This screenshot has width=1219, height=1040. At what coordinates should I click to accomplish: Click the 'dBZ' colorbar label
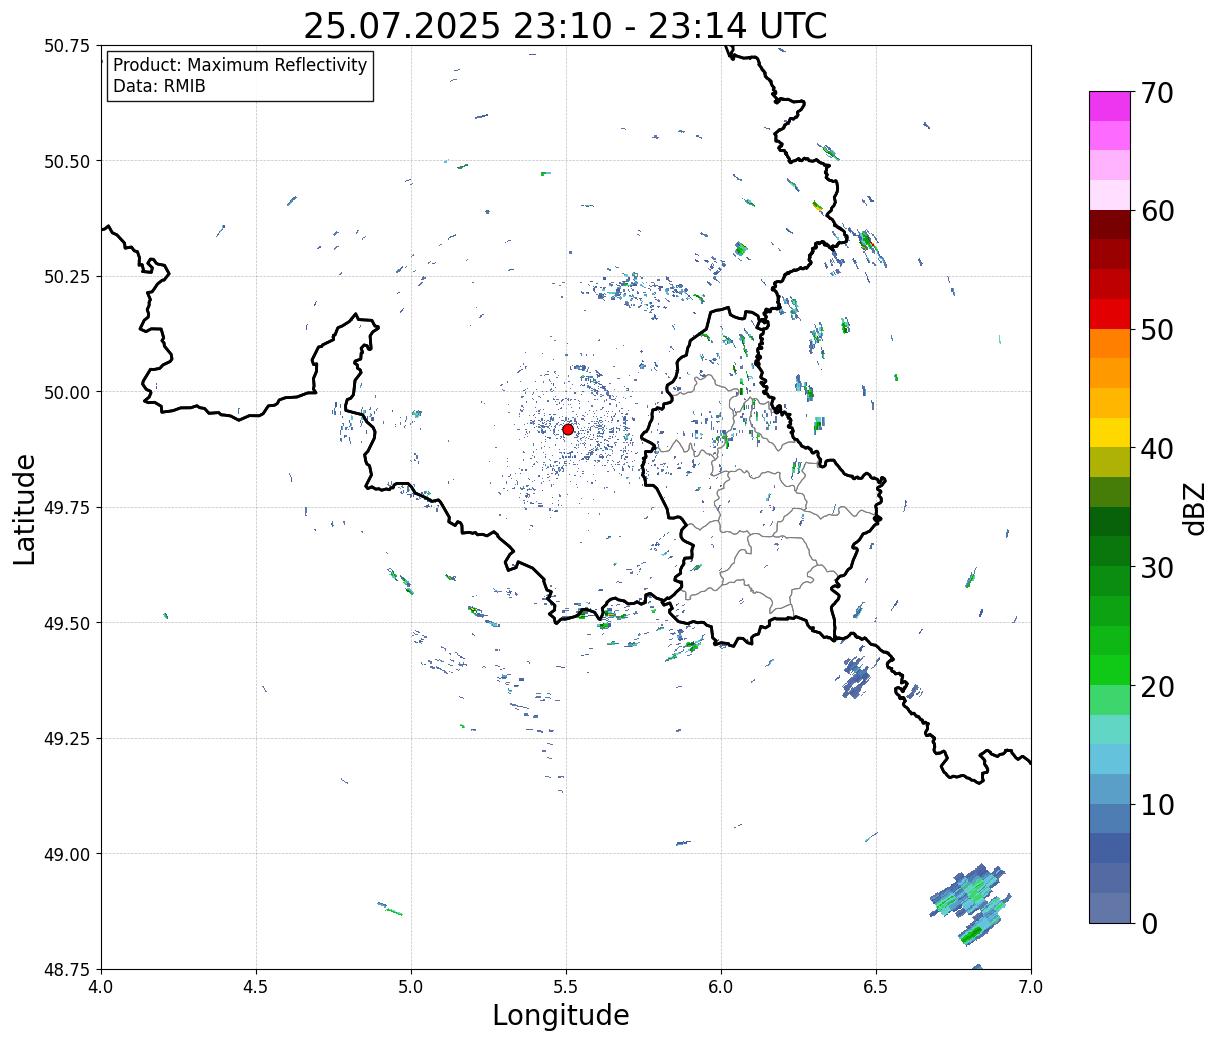point(1194,508)
